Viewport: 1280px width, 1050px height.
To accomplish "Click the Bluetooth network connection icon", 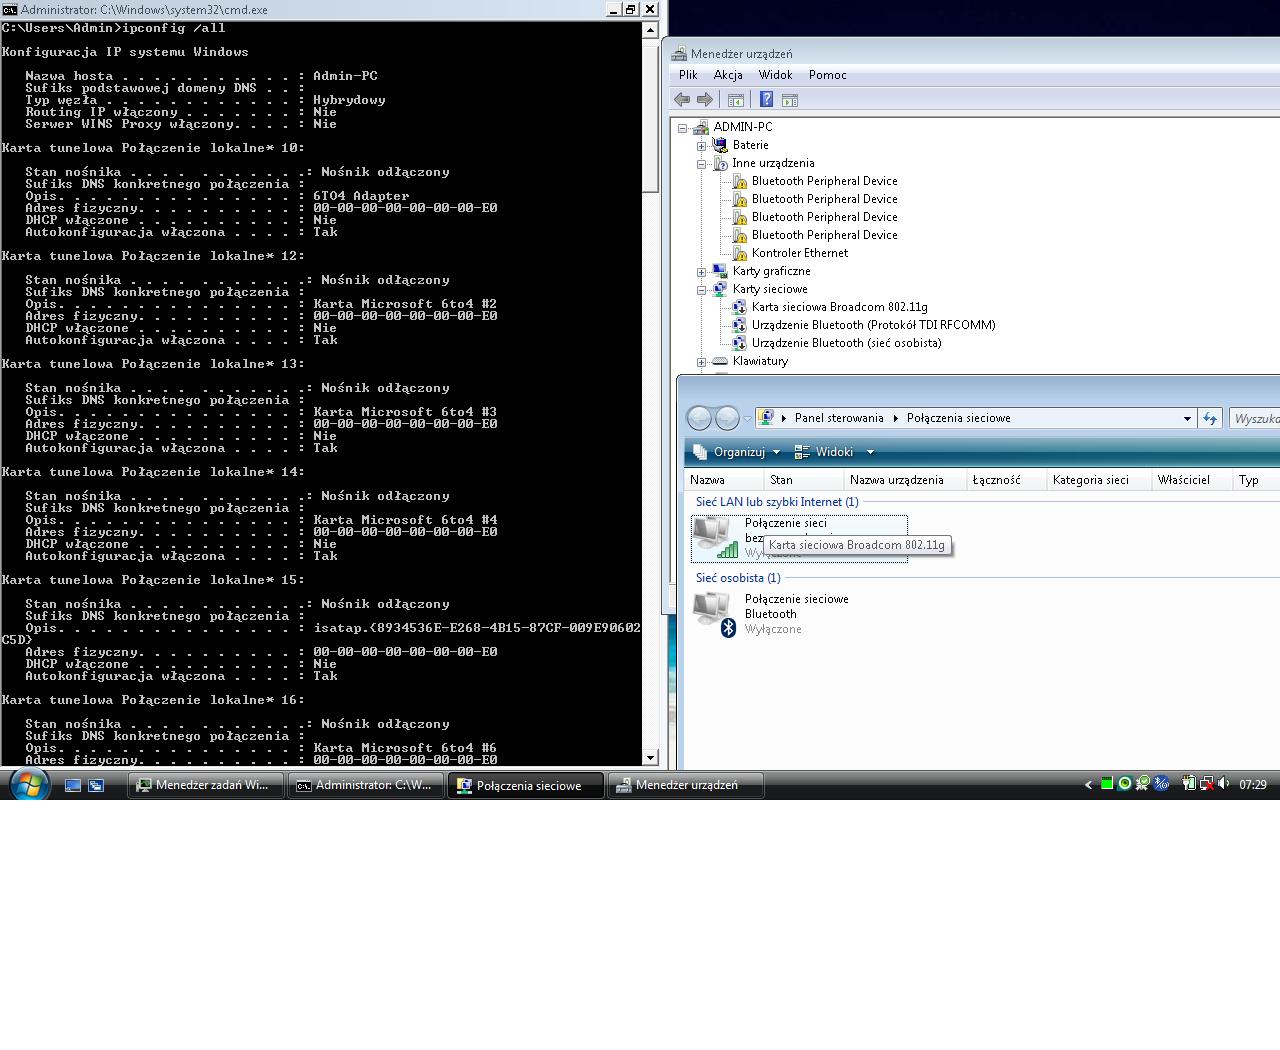I will pos(716,613).
